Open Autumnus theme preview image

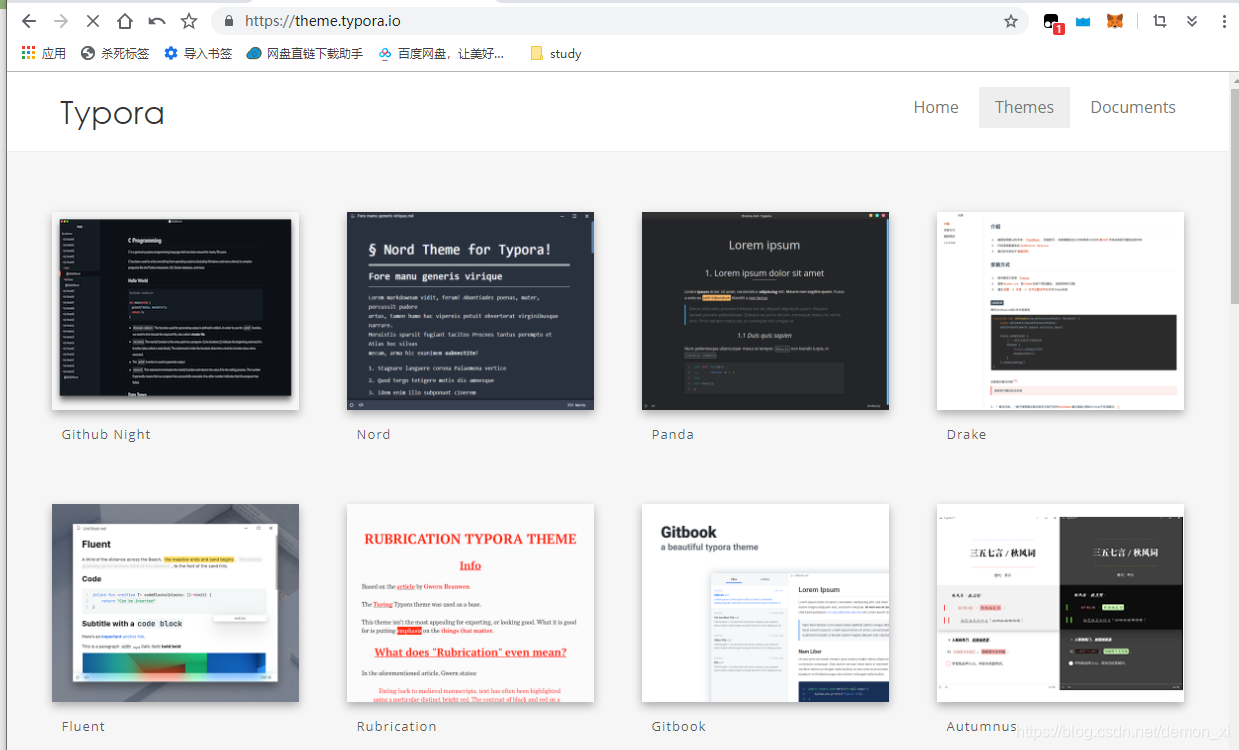(x=1060, y=603)
